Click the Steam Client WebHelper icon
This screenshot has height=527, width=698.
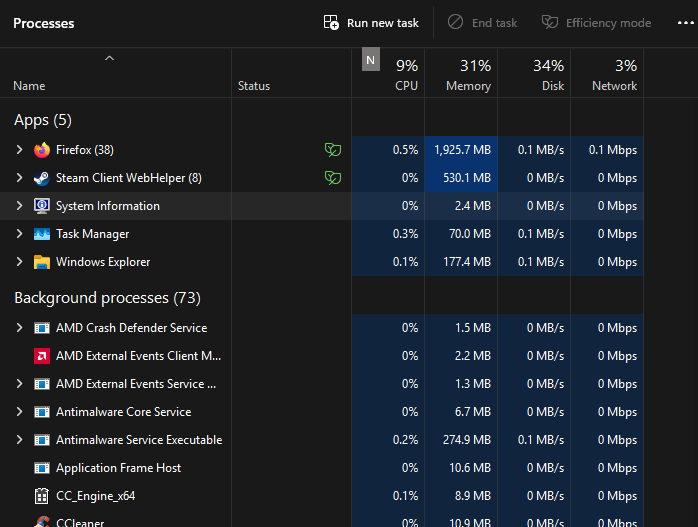coord(42,178)
